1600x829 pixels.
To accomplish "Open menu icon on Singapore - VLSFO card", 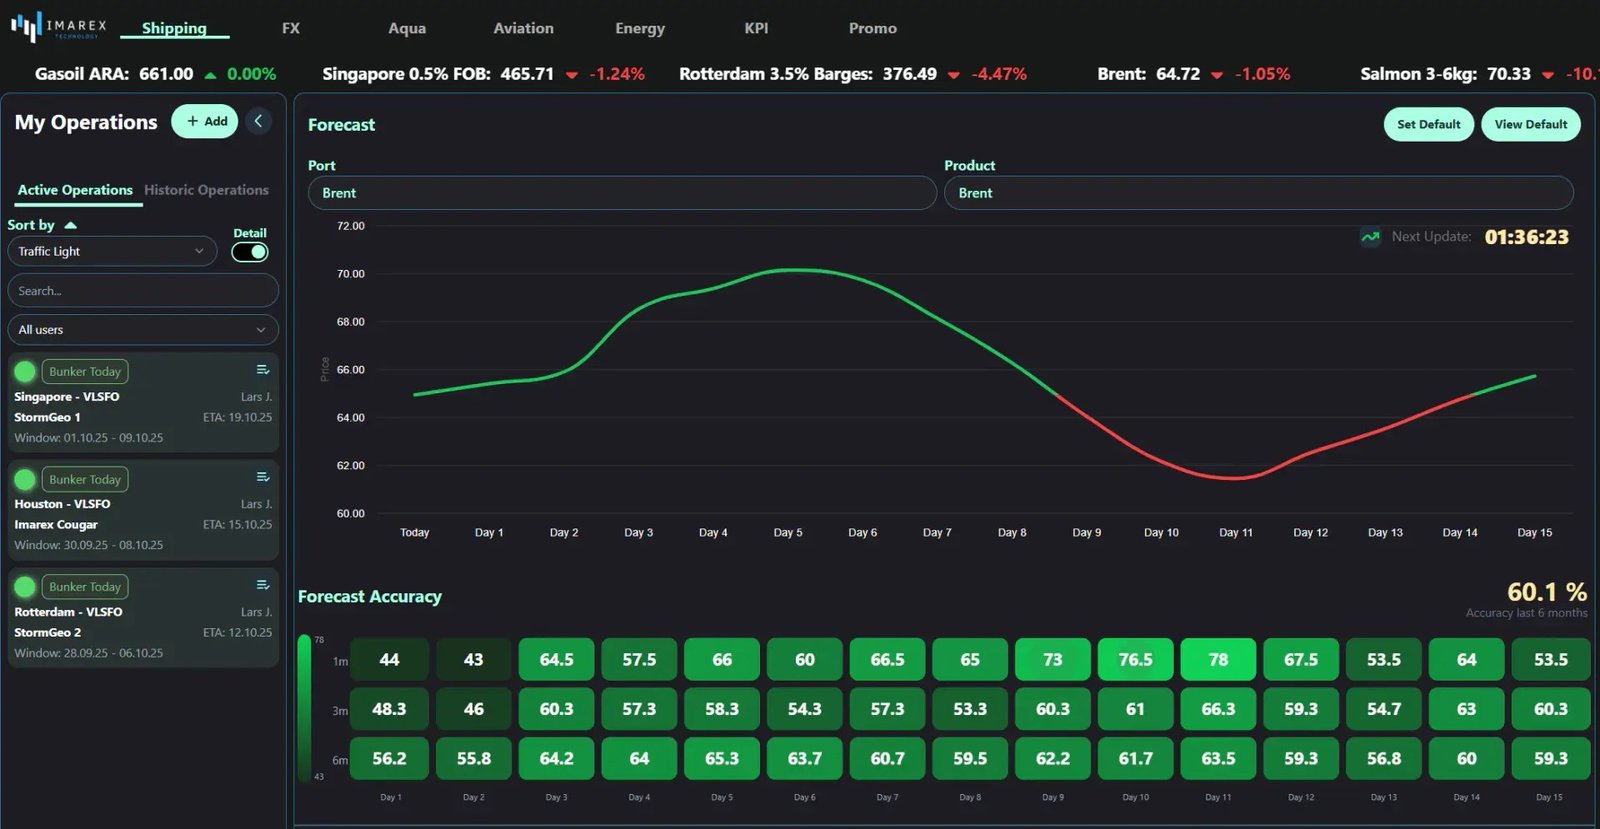I will [263, 370].
